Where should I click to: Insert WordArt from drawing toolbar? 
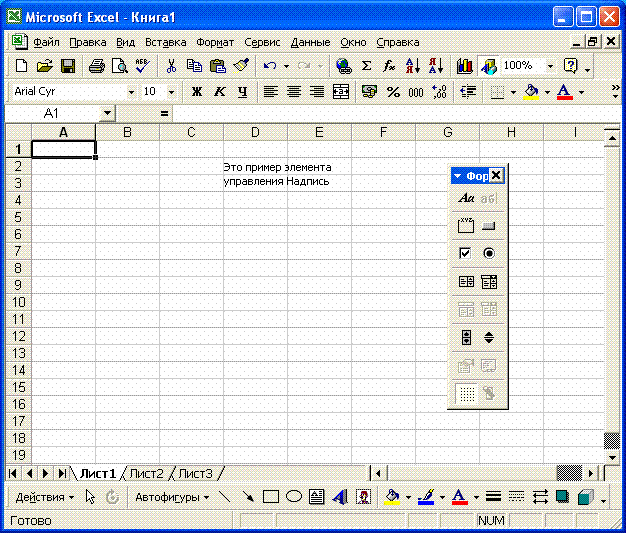340,497
